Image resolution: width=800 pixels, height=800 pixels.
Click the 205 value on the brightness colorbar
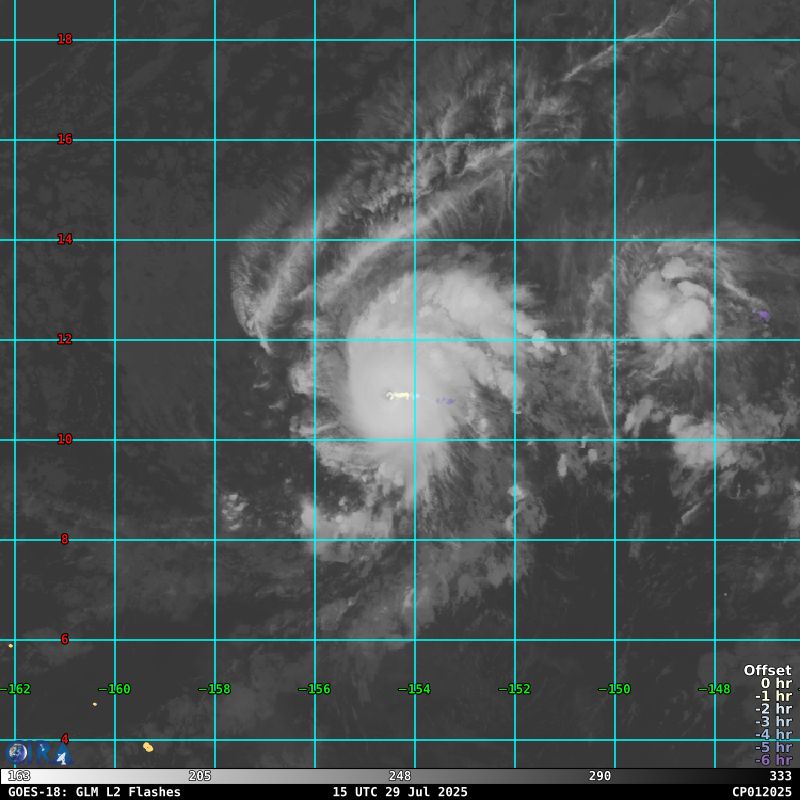coord(200,776)
